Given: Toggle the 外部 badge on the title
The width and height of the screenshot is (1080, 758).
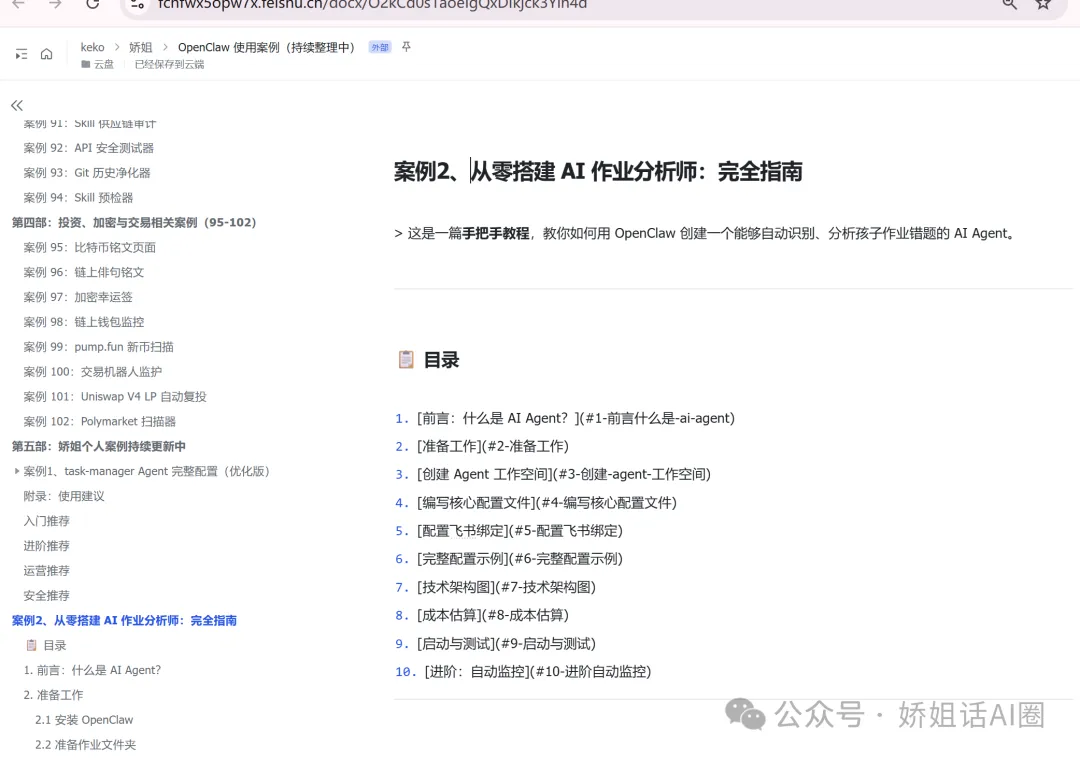Looking at the screenshot, I should point(380,46).
